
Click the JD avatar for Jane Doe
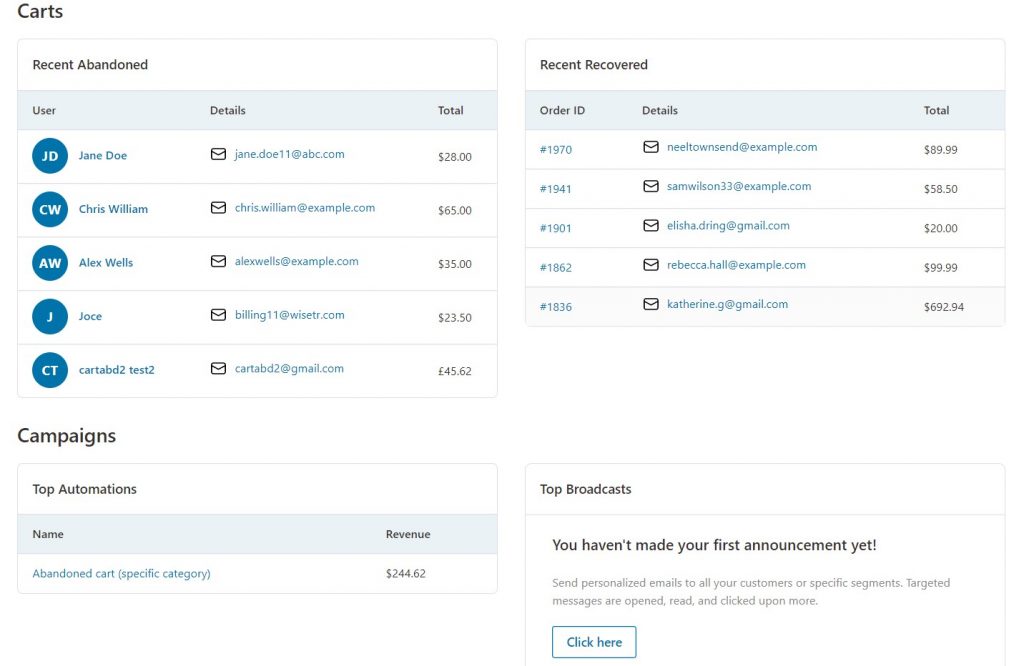(50, 156)
